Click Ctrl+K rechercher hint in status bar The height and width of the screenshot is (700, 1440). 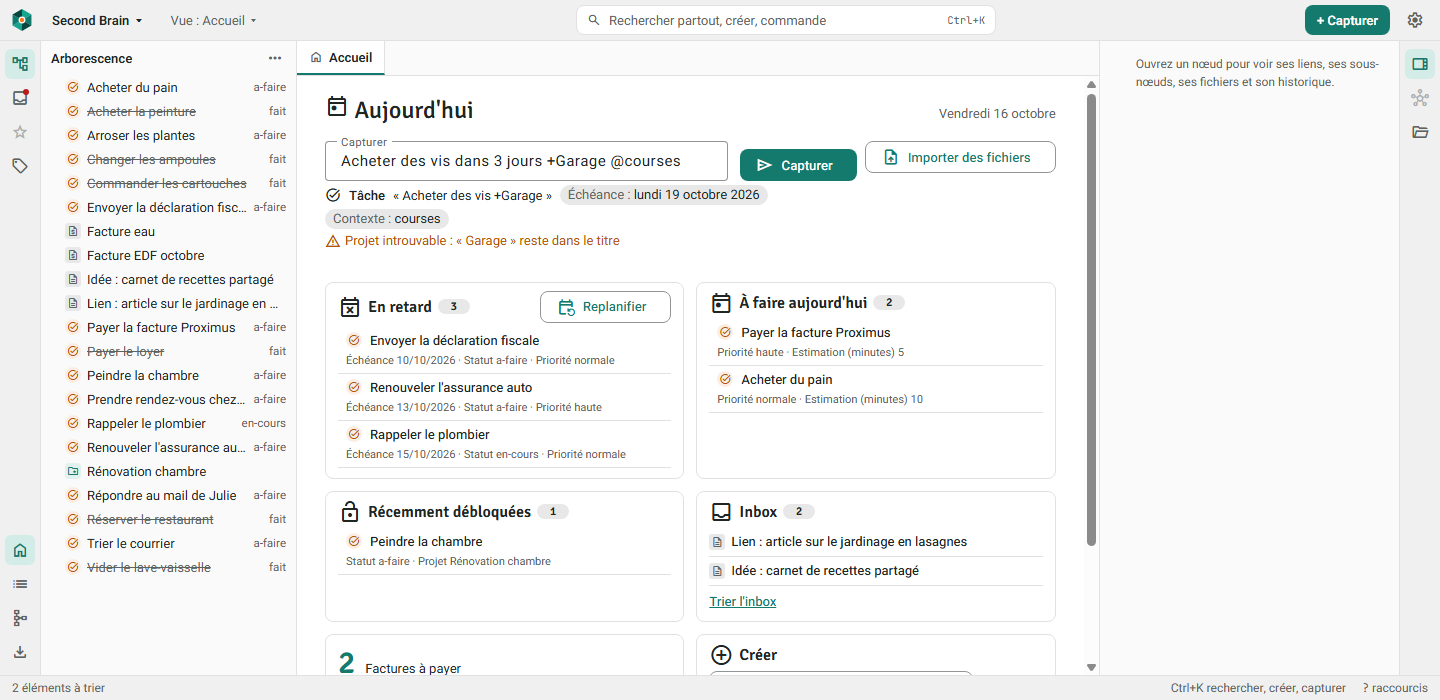pyautogui.click(x=1258, y=688)
